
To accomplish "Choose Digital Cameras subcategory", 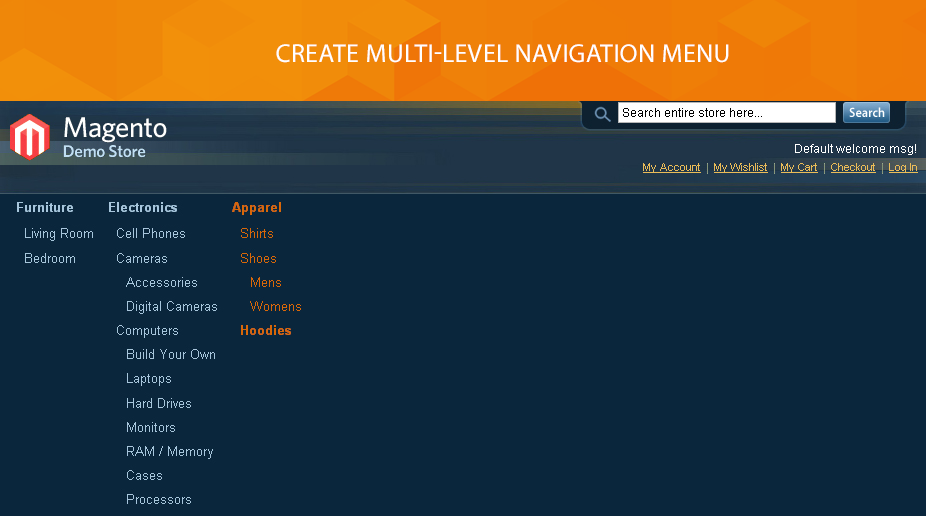I will pos(171,307).
